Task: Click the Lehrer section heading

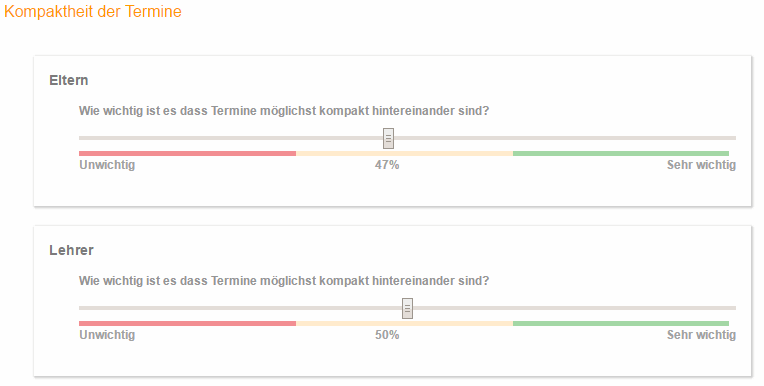Action: coord(71,250)
